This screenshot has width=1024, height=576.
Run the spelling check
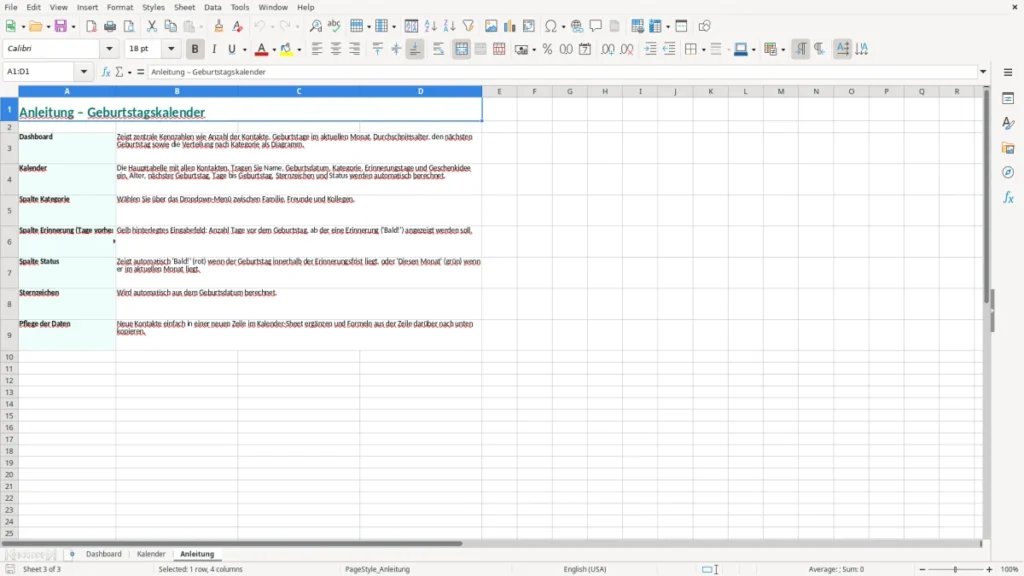click(x=334, y=26)
